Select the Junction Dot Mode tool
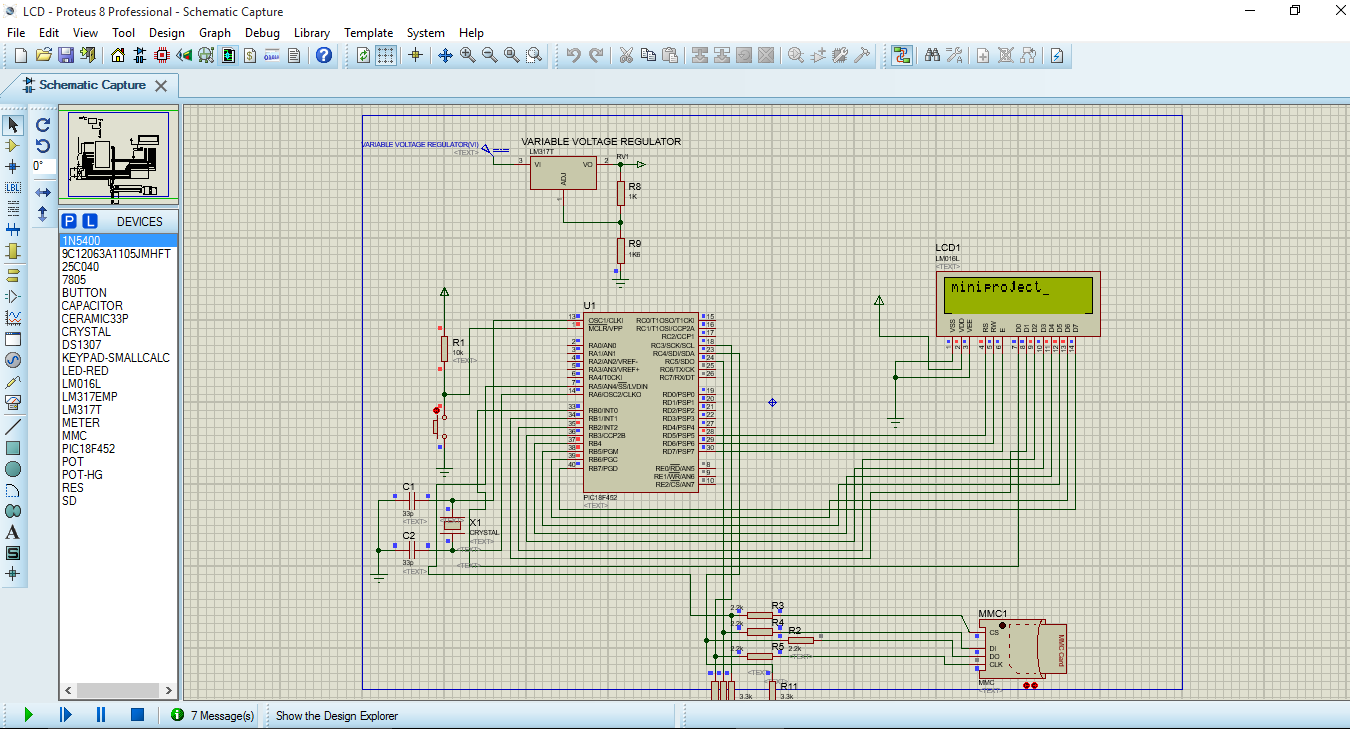The image size is (1350, 729). pyautogui.click(x=13, y=166)
